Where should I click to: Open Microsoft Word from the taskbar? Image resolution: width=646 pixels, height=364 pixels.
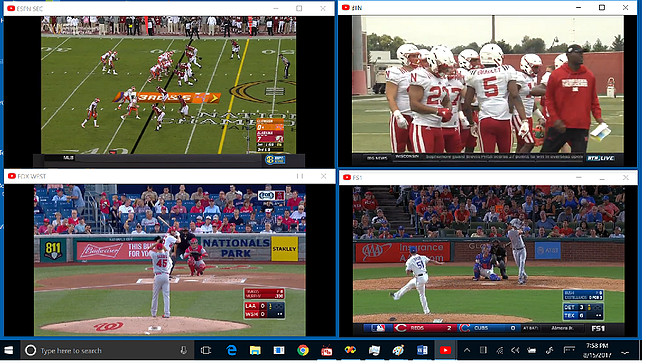pos(422,350)
